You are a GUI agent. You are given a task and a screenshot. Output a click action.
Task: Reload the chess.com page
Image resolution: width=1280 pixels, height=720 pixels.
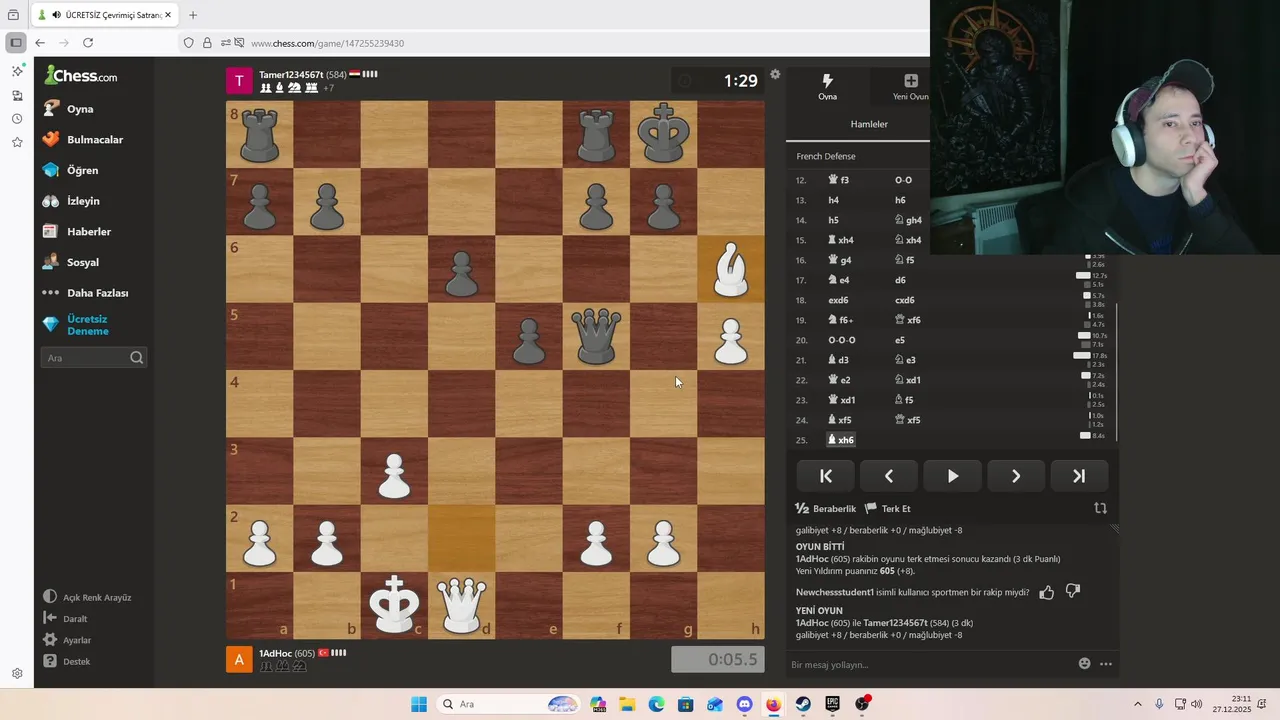pyautogui.click(x=88, y=43)
